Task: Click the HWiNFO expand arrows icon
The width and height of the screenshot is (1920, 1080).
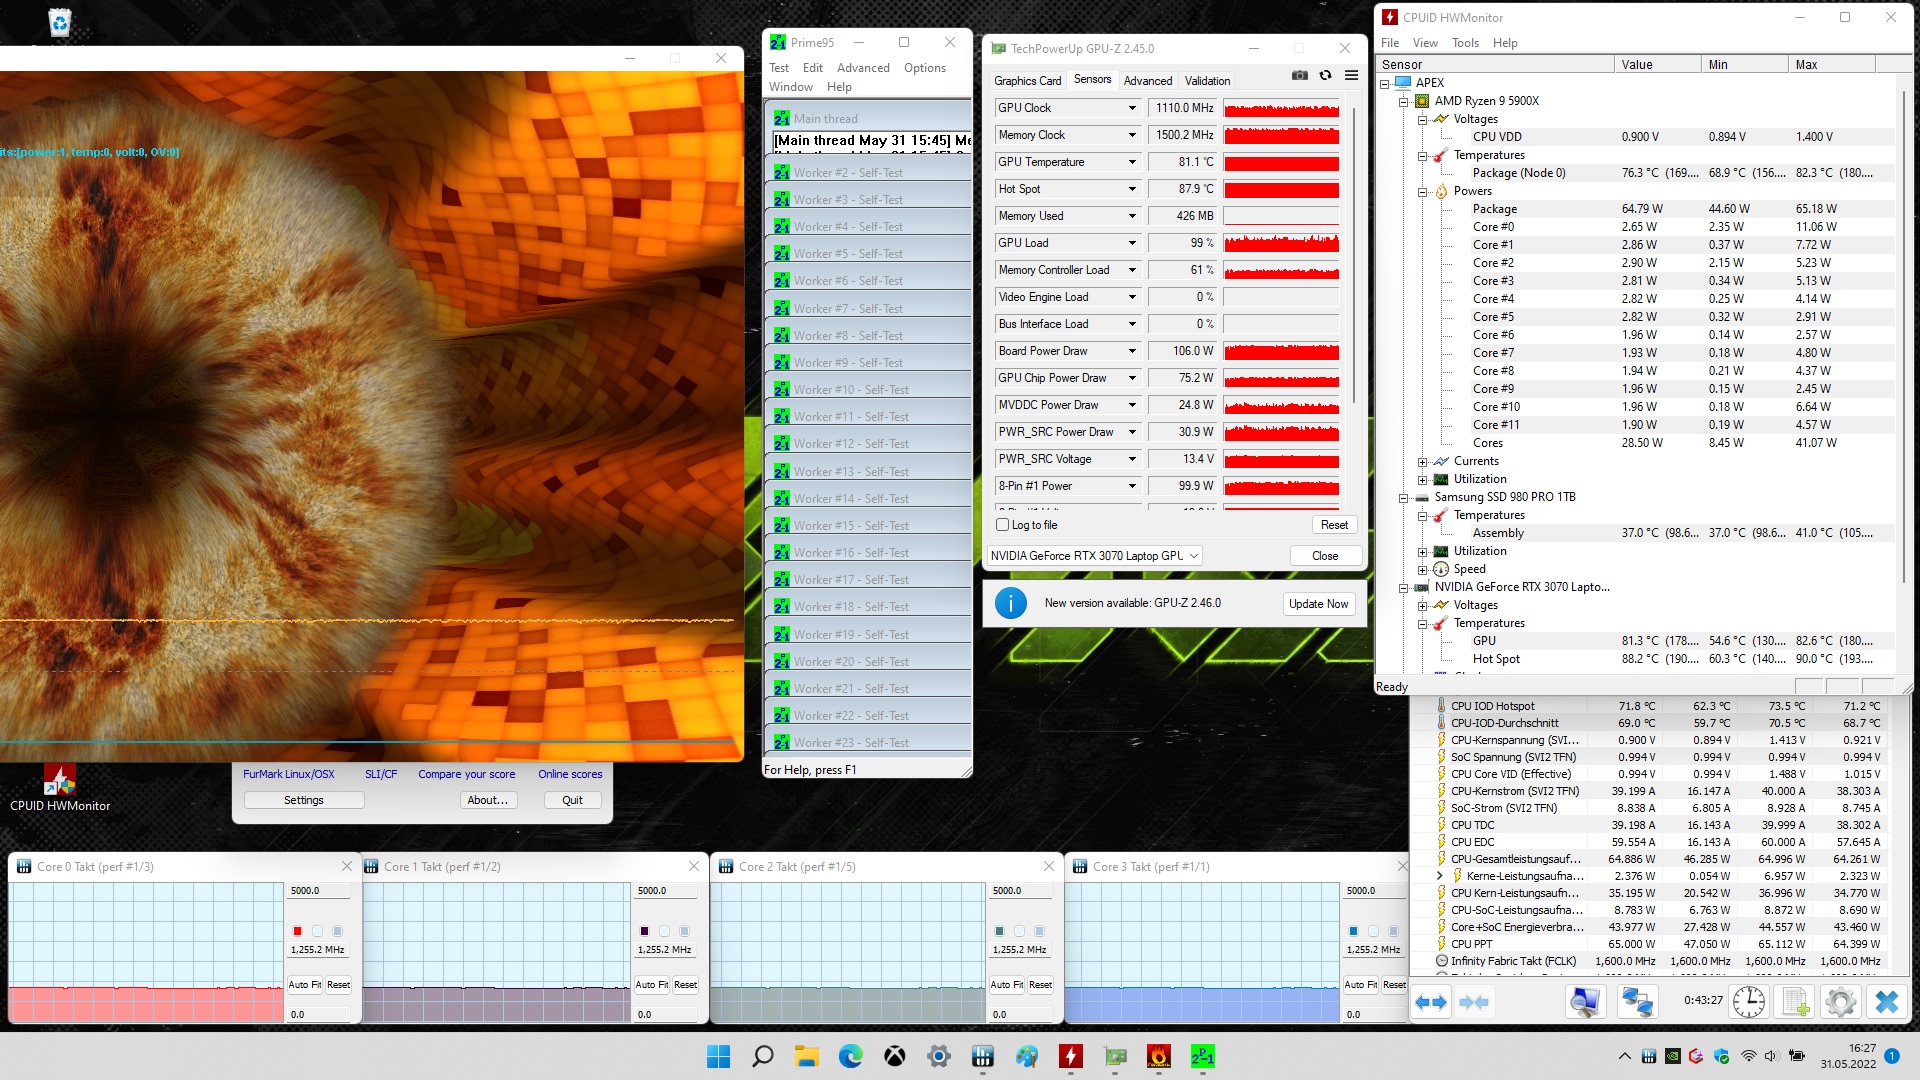Action: point(1431,1001)
